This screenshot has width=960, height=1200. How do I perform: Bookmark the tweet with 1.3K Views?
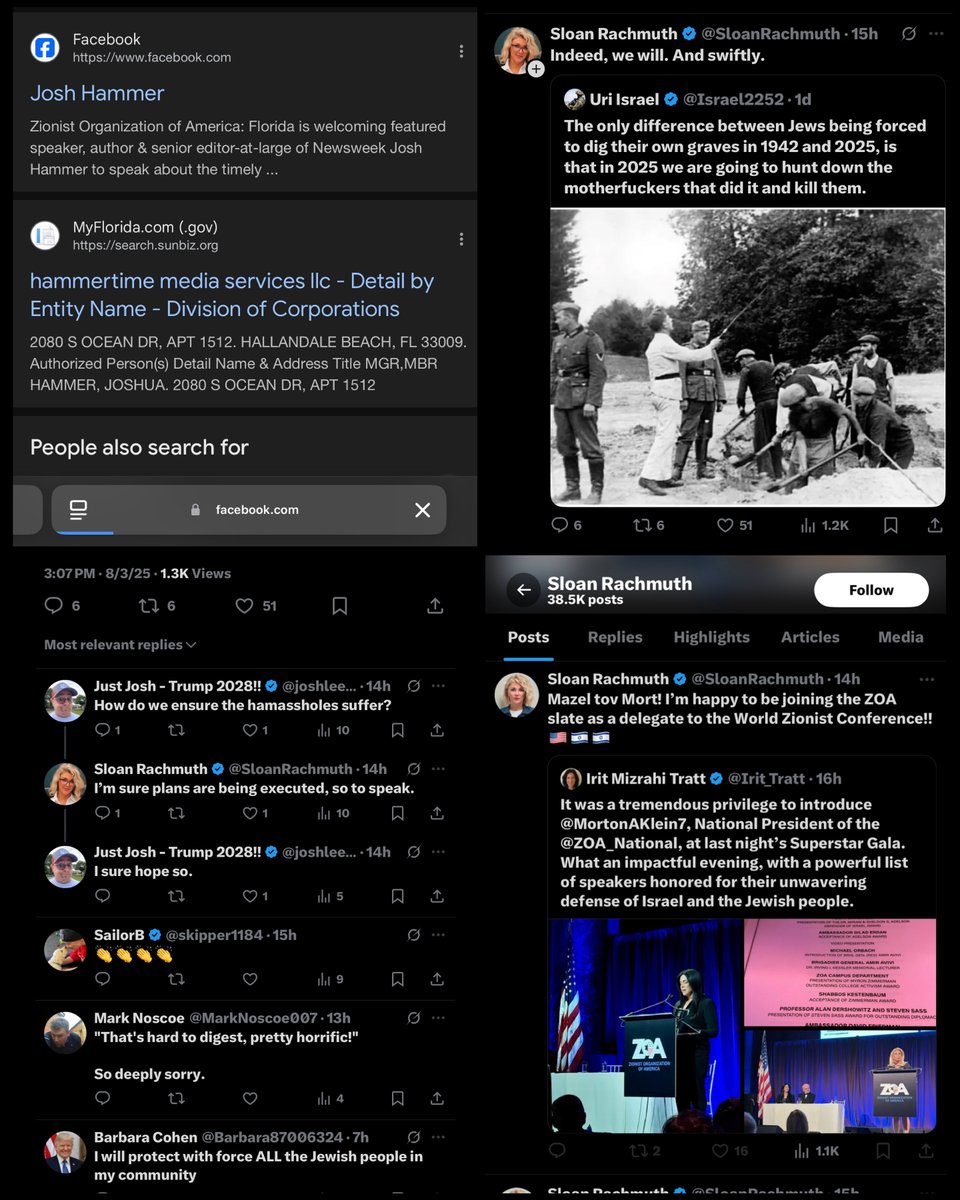(339, 606)
